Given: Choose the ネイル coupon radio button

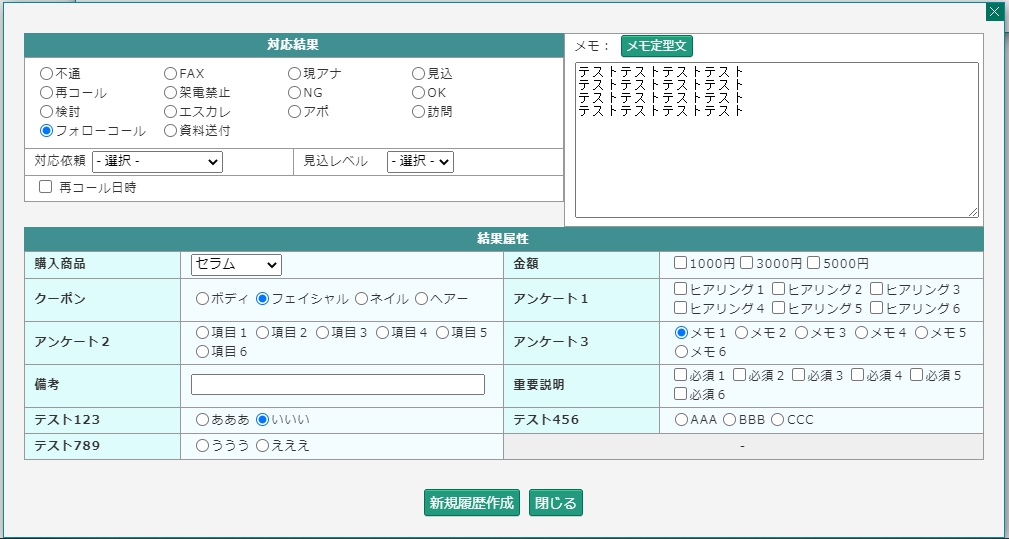Looking at the screenshot, I should pyautogui.click(x=362, y=298).
